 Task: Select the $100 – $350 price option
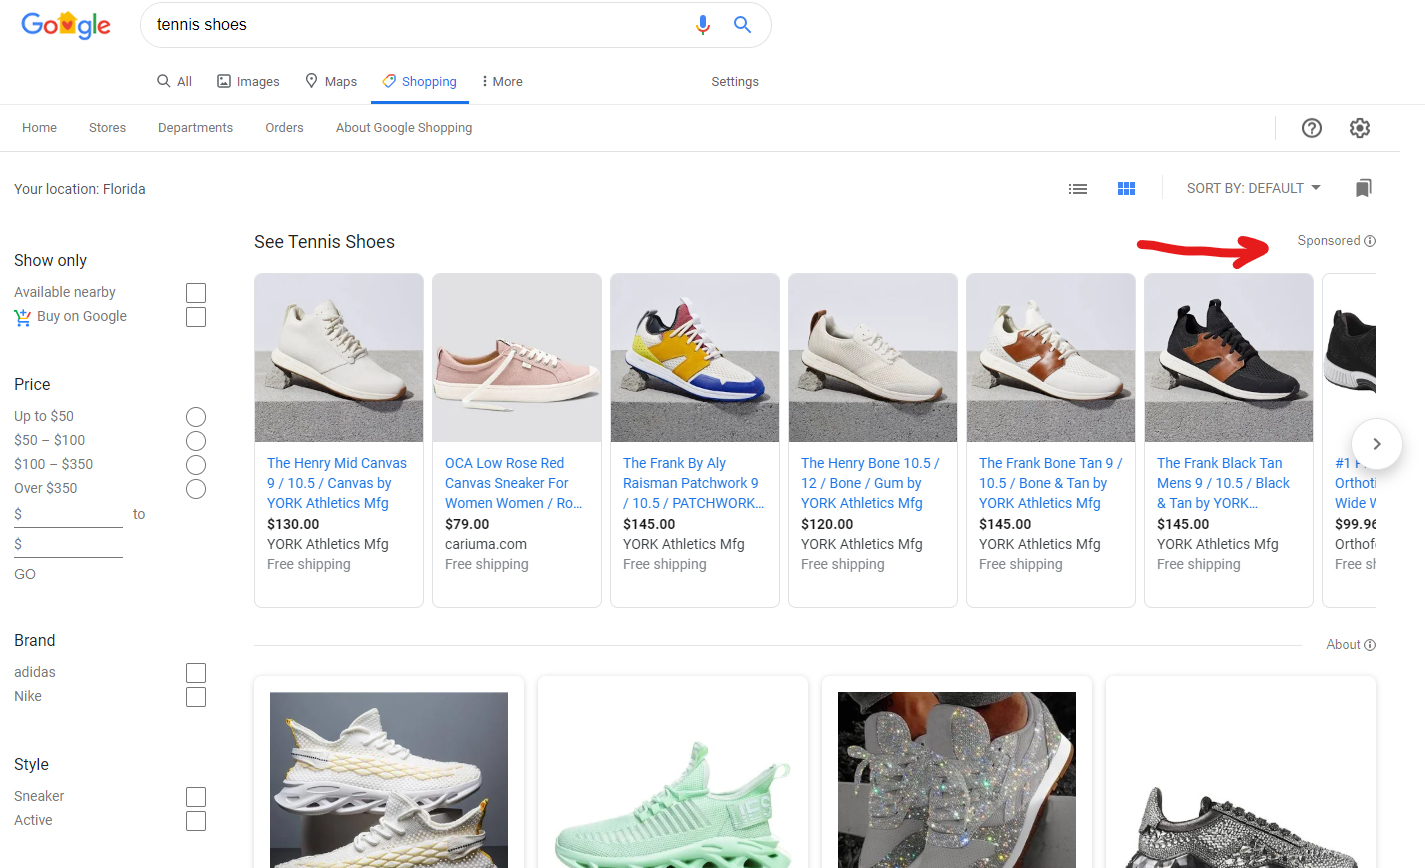pos(196,465)
